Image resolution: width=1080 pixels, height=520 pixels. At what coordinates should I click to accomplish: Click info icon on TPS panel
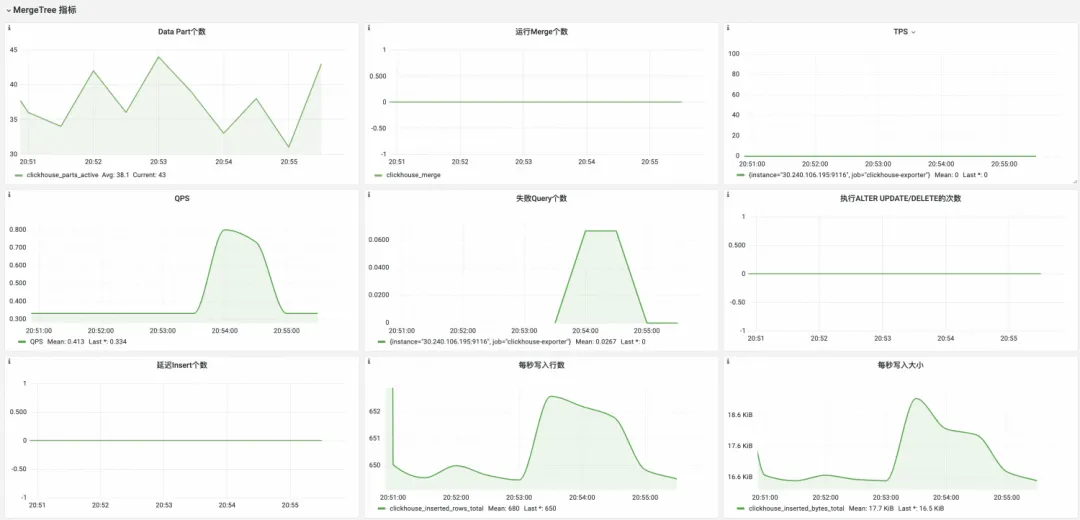pos(730,28)
